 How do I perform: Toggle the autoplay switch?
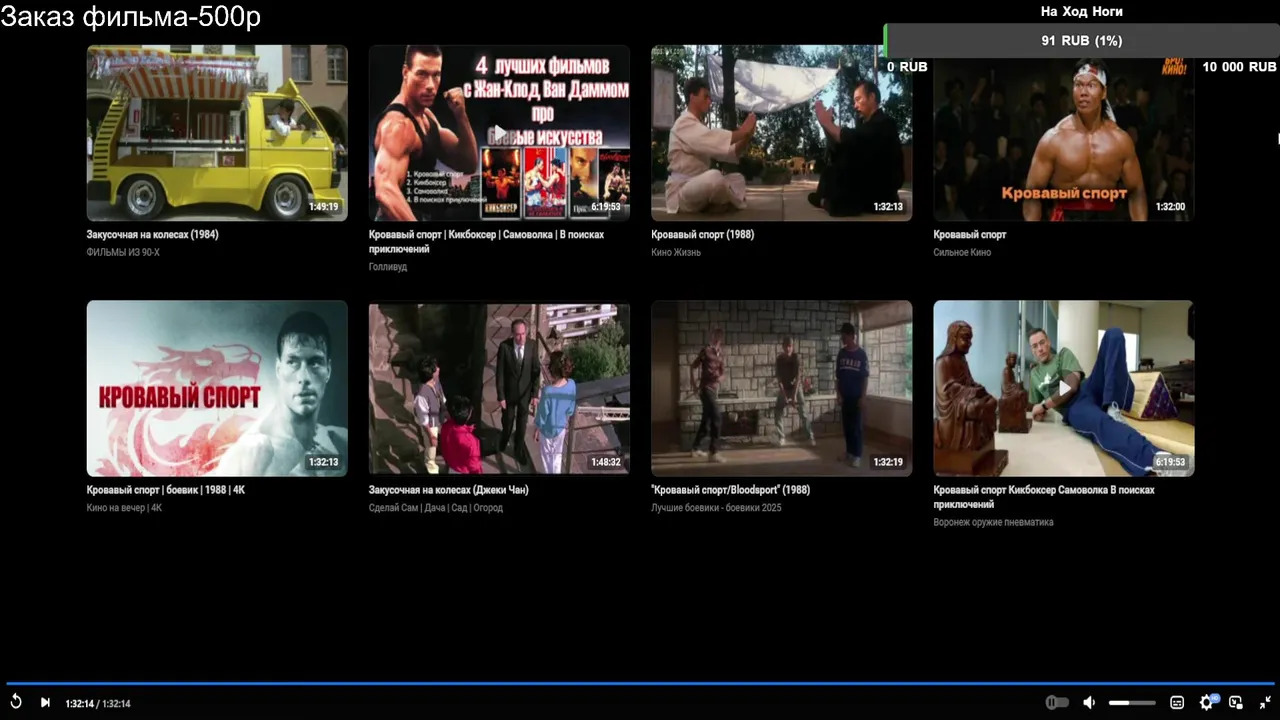[x=1057, y=702]
